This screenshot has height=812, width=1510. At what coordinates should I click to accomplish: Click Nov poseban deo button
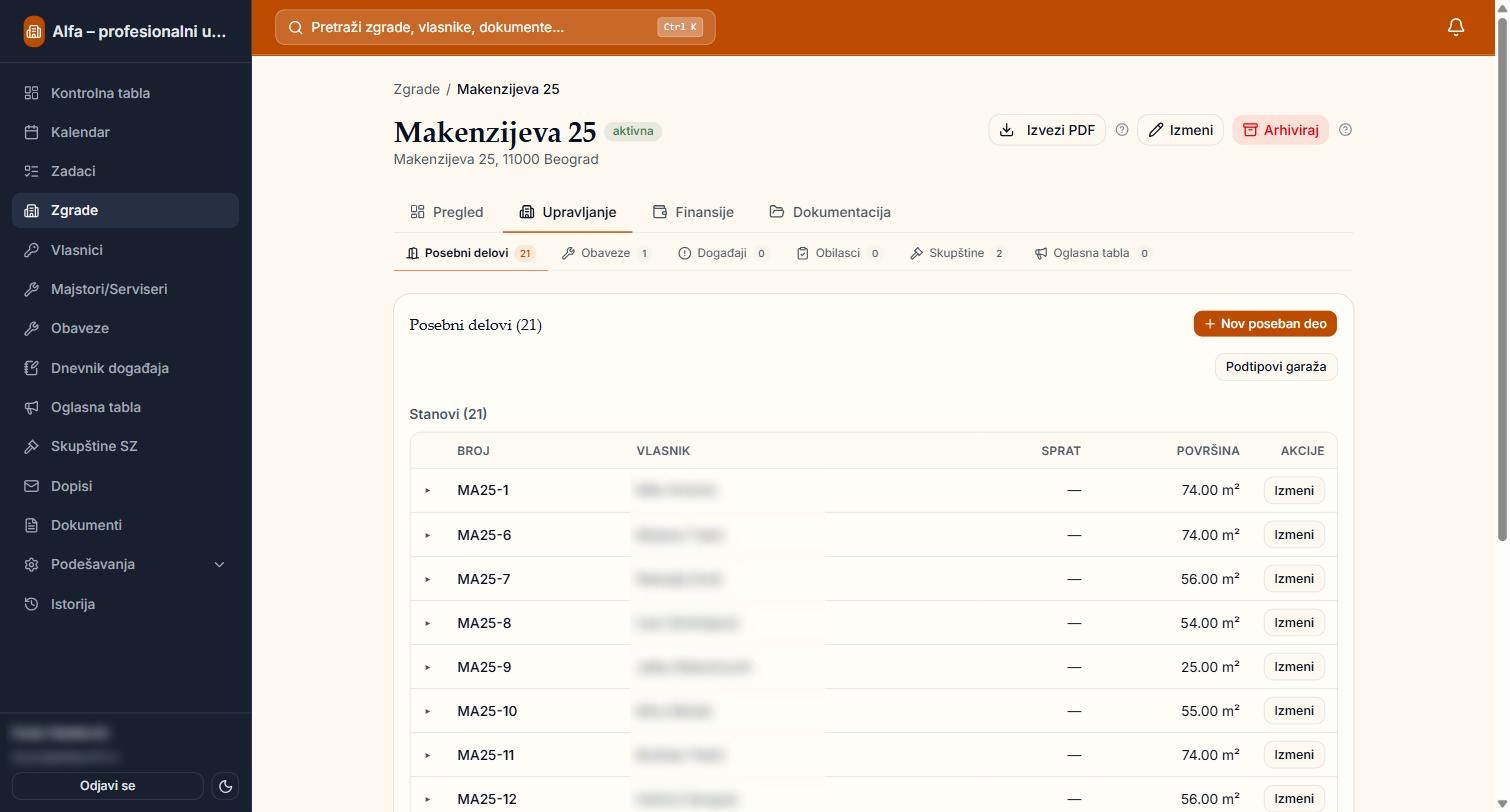pos(1265,324)
